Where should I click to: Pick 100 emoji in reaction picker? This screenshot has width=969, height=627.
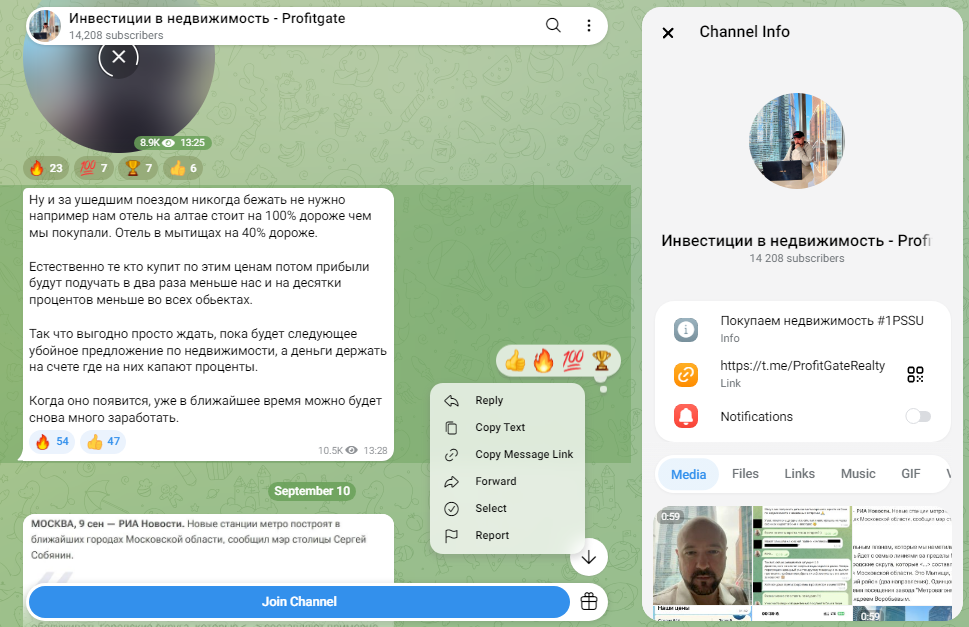coord(573,360)
